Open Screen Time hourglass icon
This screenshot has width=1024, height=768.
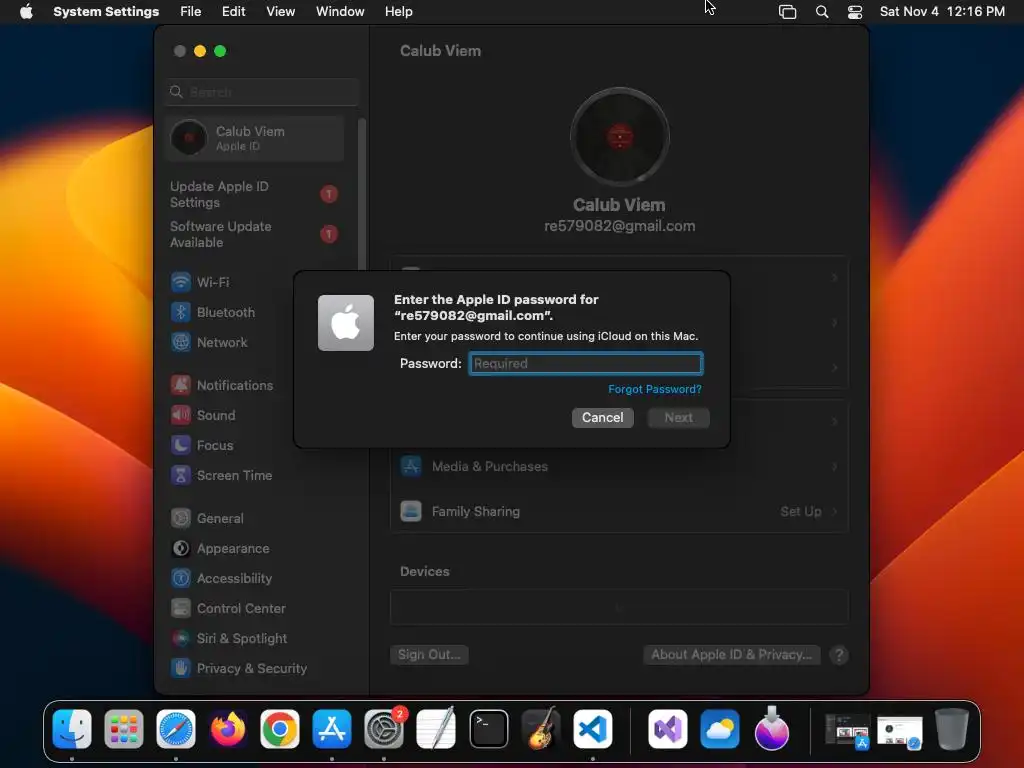tap(181, 475)
